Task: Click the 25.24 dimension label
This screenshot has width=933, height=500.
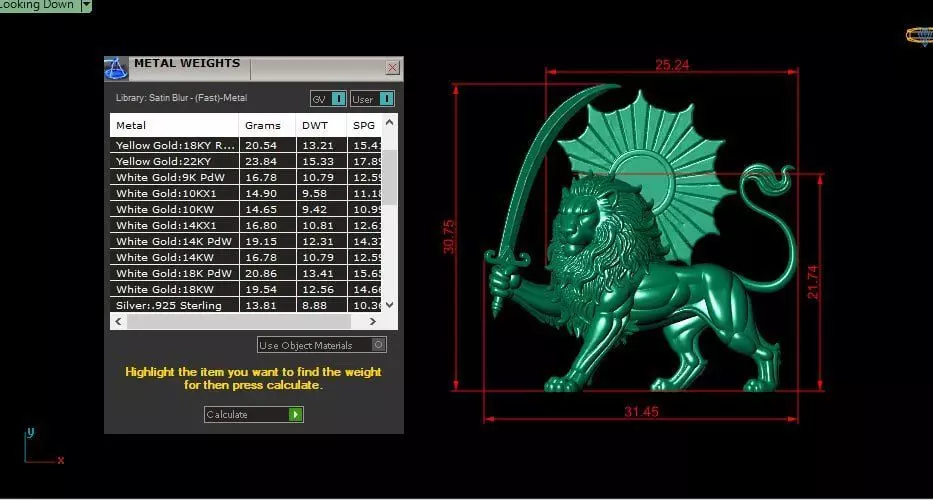Action: coord(672,65)
